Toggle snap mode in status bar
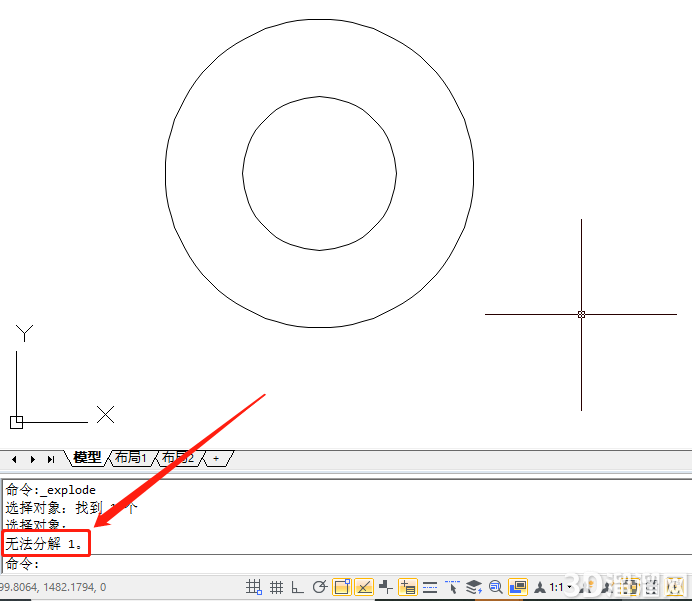This screenshot has width=692, height=601. coord(254,587)
